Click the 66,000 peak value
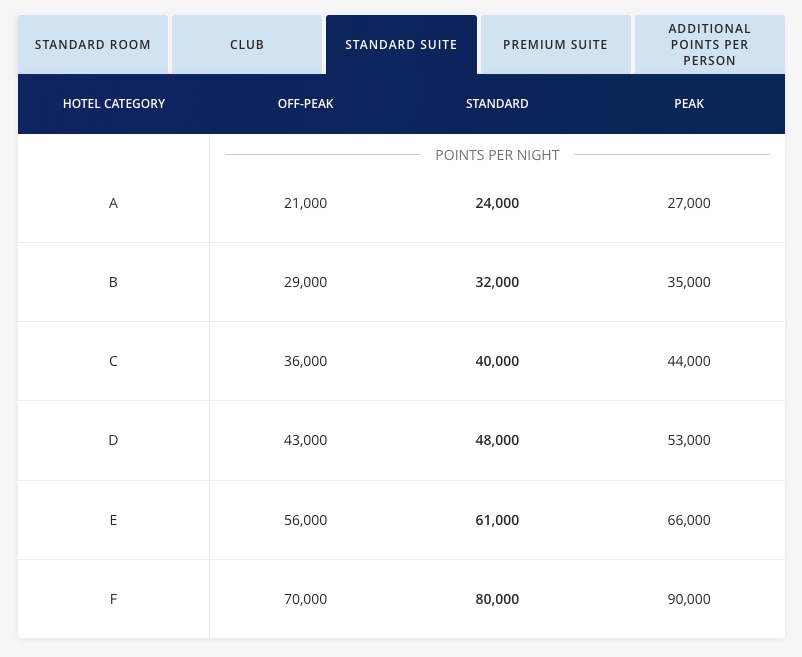This screenshot has height=657, width=802. tap(689, 519)
